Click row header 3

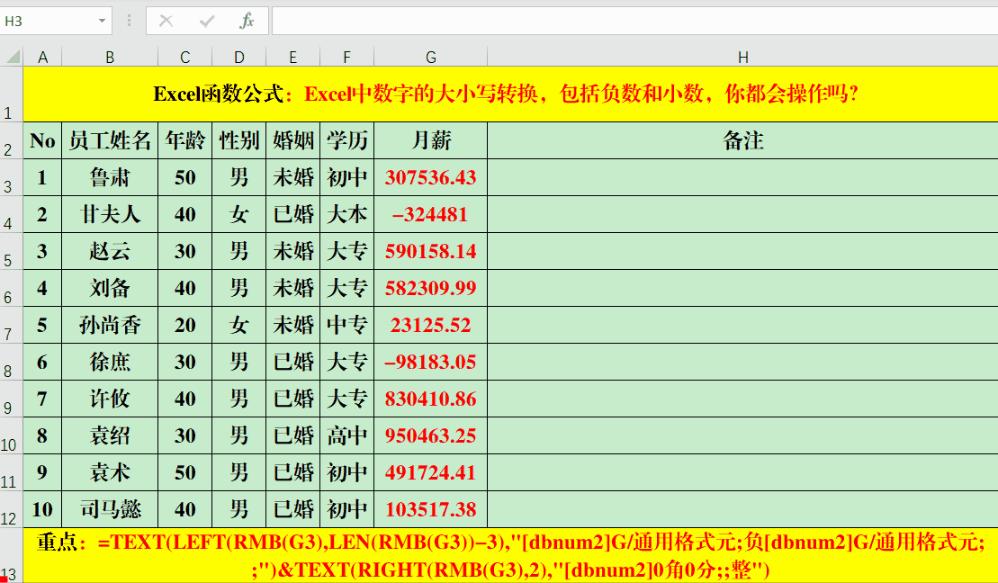coord(13,178)
